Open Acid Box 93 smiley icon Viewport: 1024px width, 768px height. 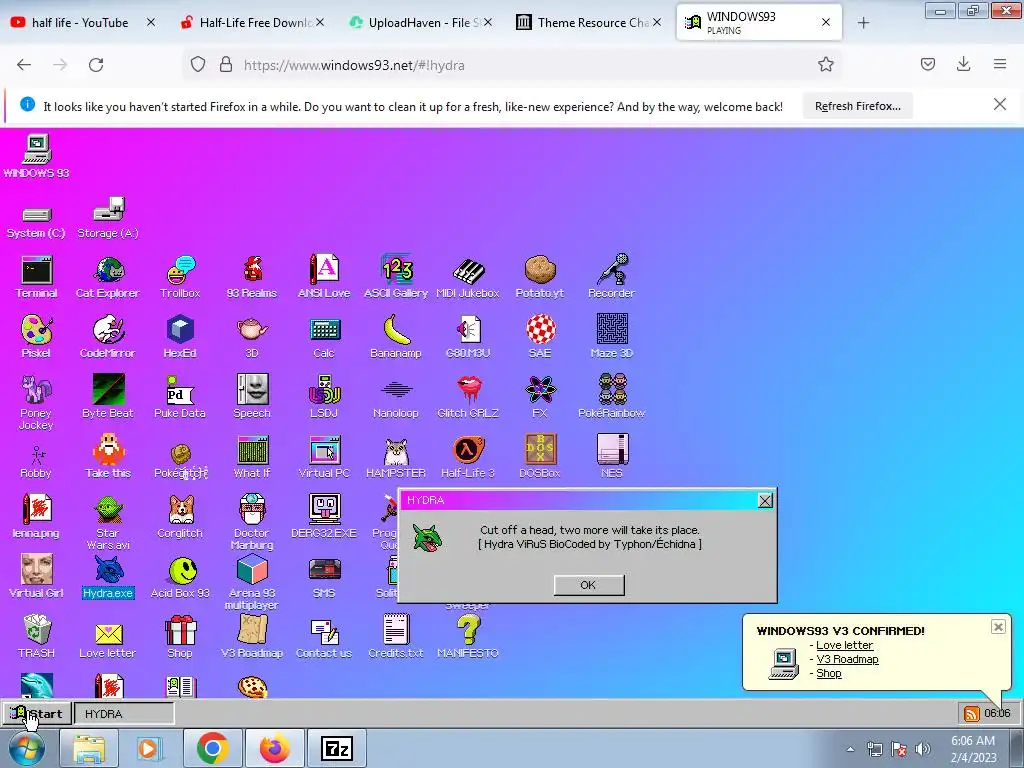[x=180, y=577]
